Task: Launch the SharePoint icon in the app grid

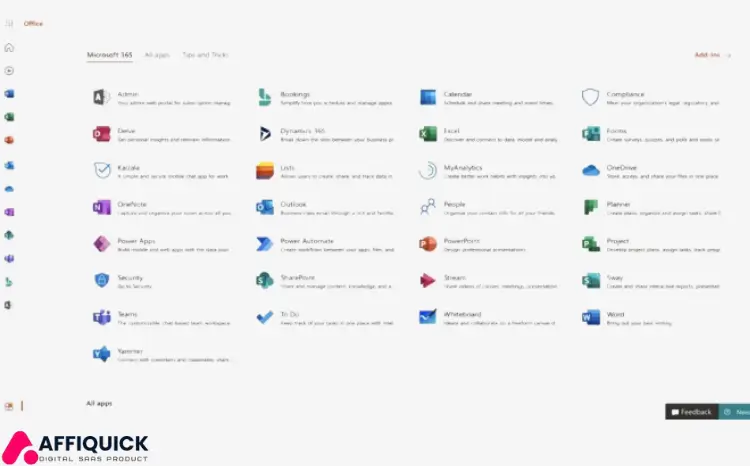Action: click(x=265, y=280)
